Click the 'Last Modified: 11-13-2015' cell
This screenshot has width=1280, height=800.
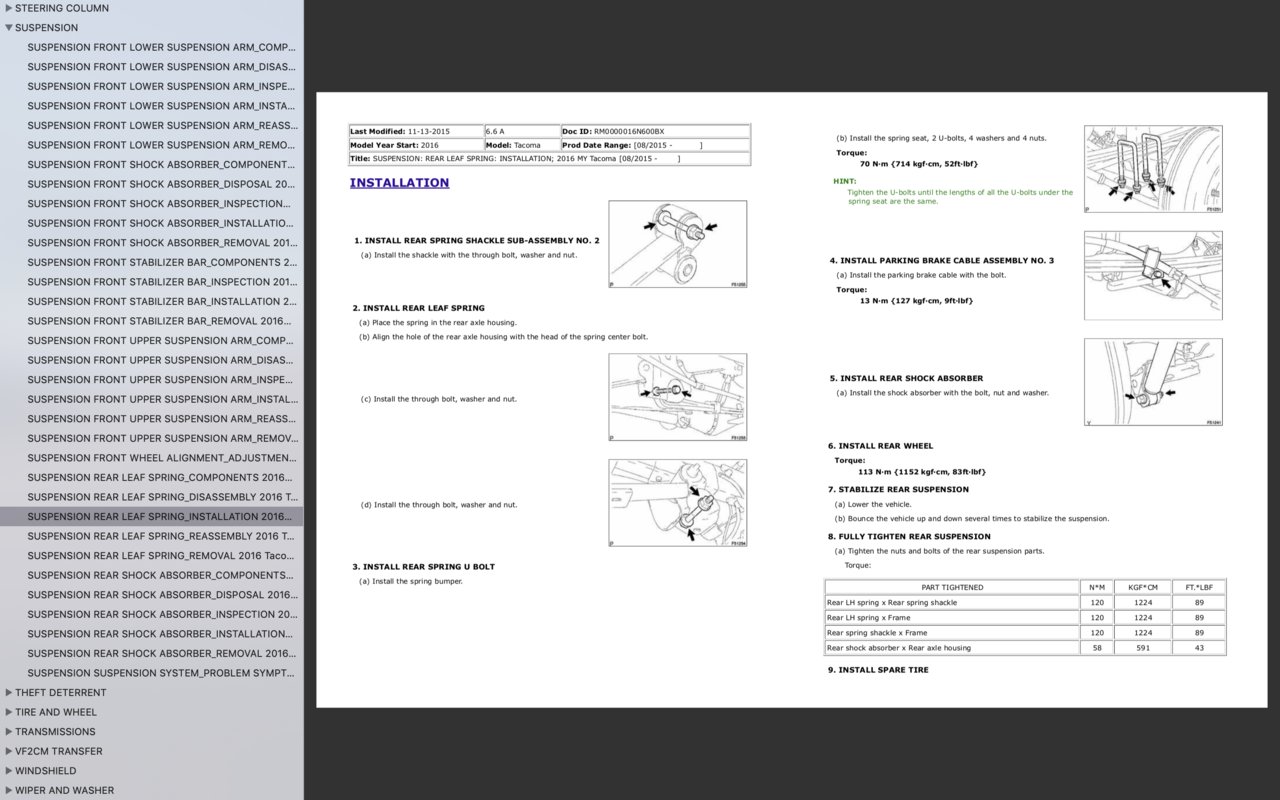(416, 131)
